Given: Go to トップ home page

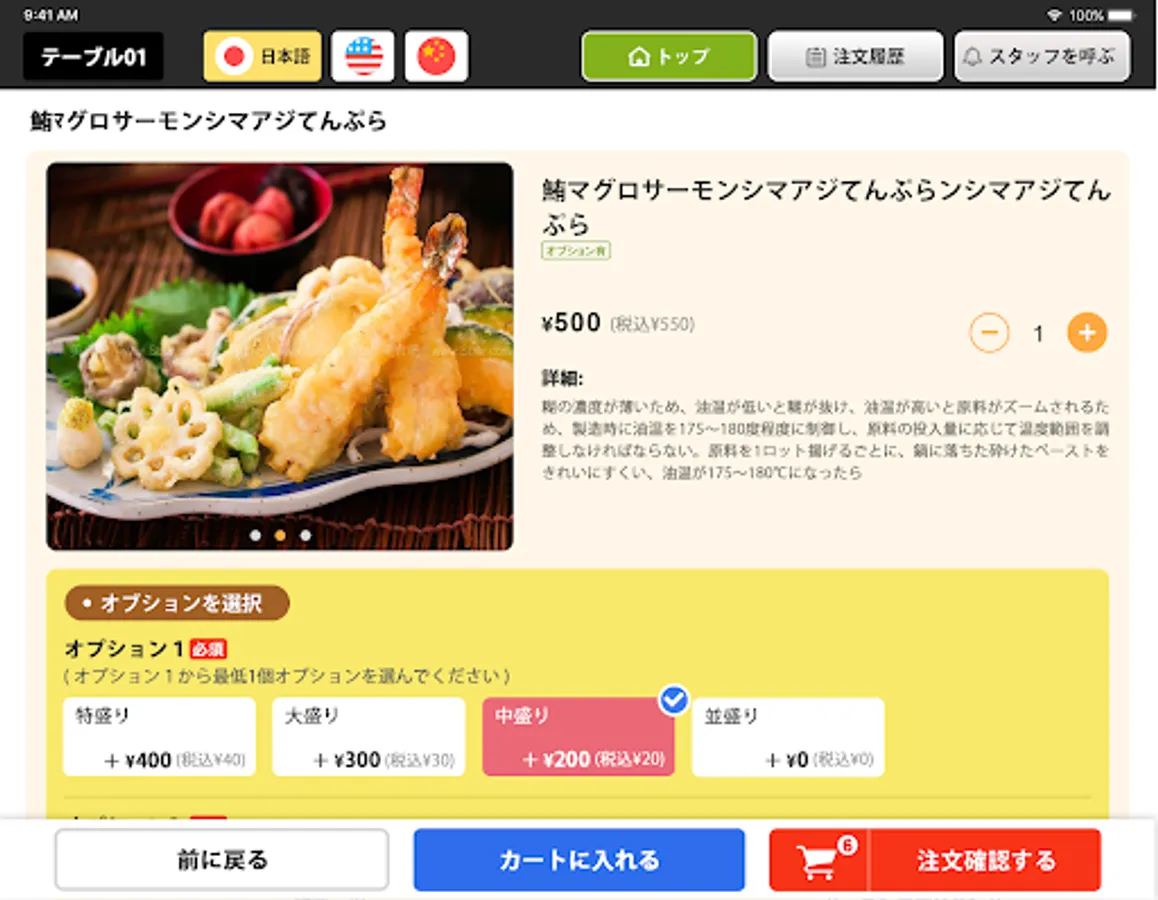Looking at the screenshot, I should [x=669, y=56].
